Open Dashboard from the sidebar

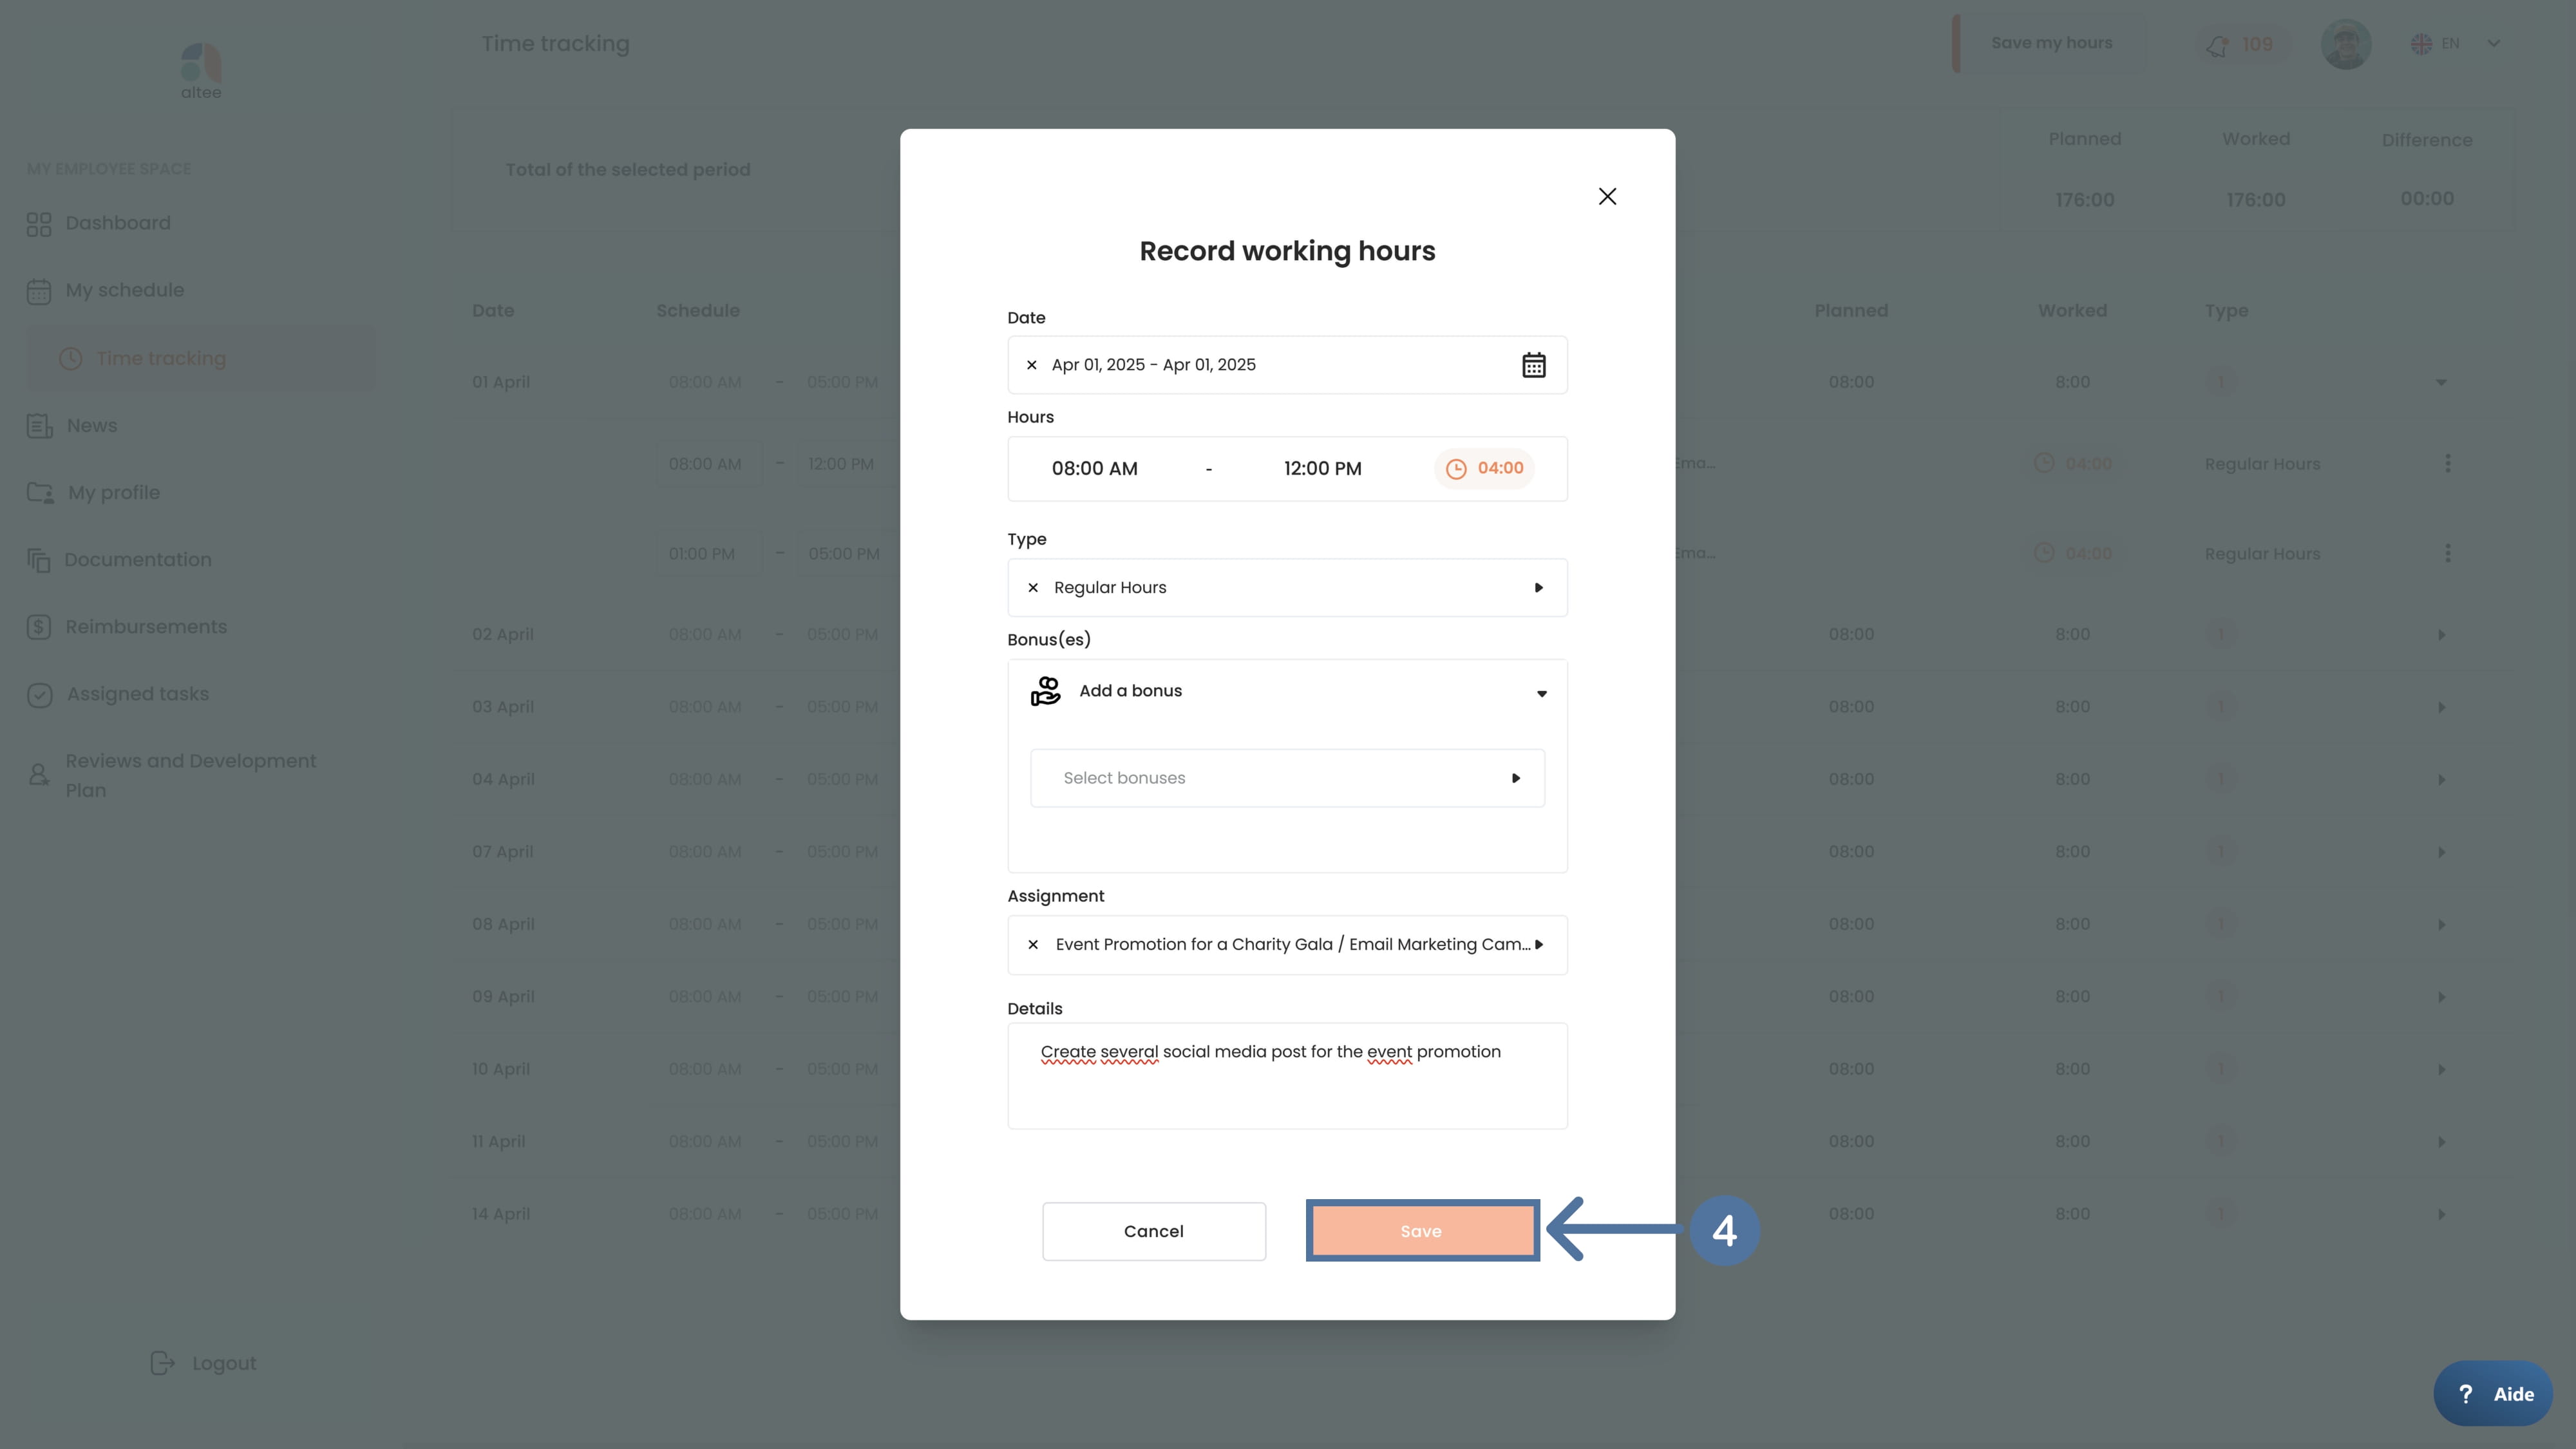coord(118,223)
